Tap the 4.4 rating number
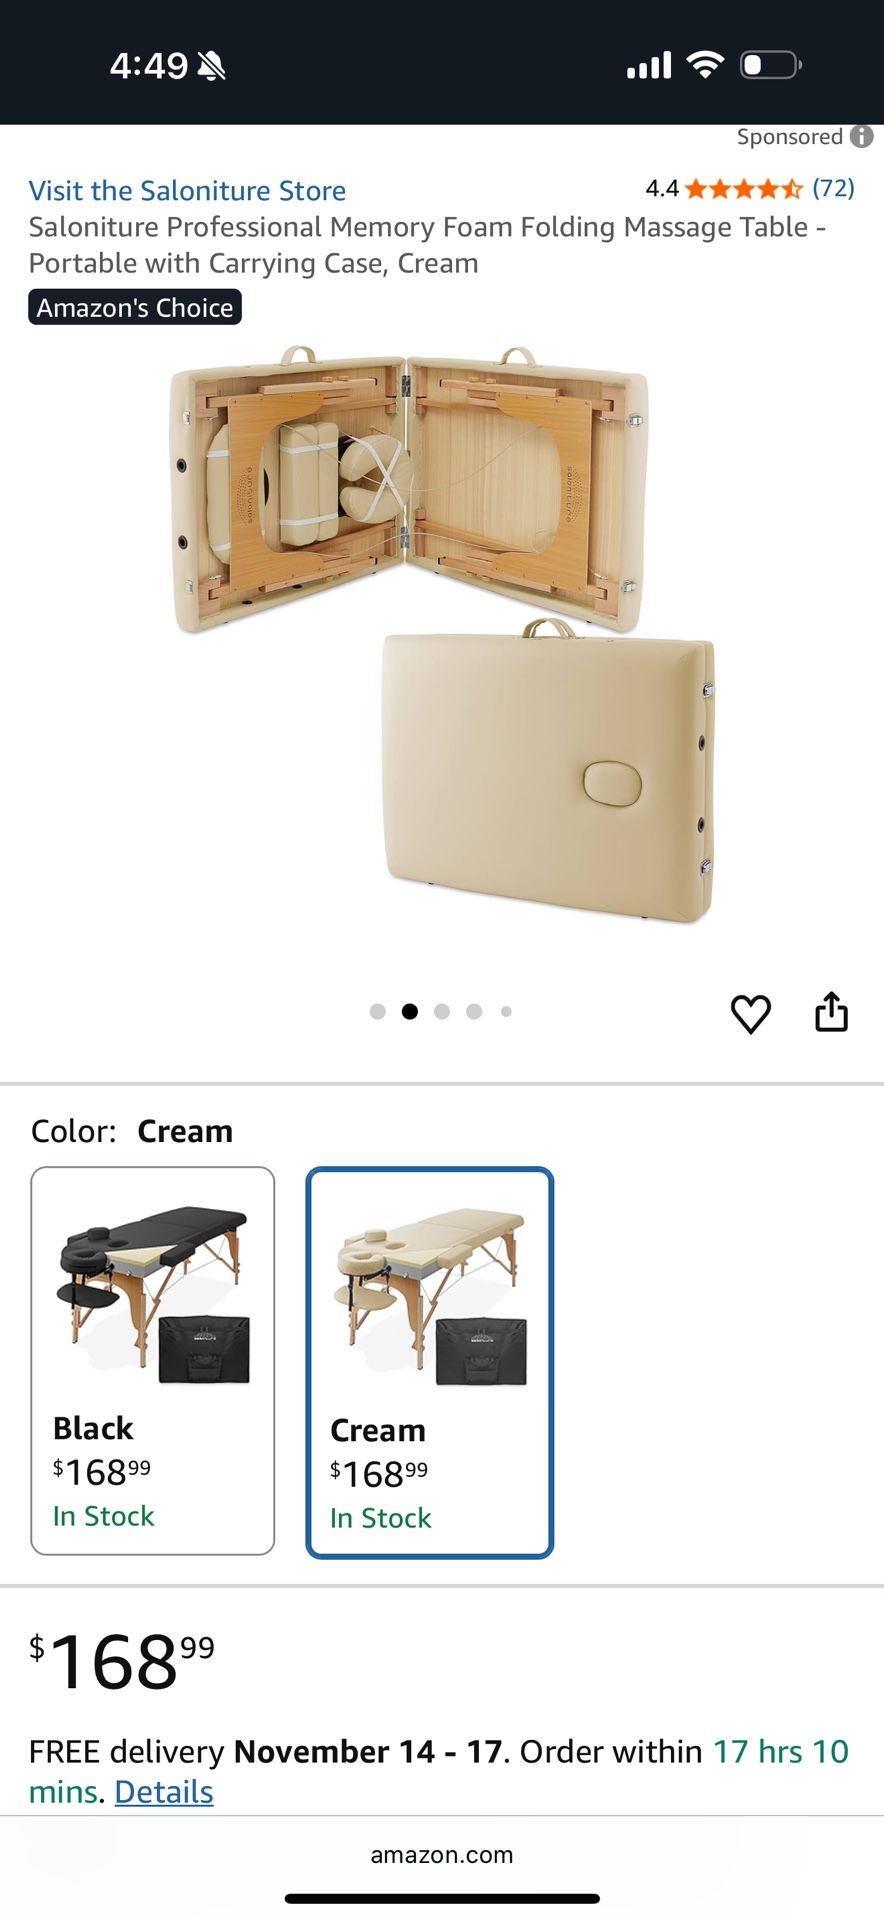884x1920 pixels. point(662,188)
